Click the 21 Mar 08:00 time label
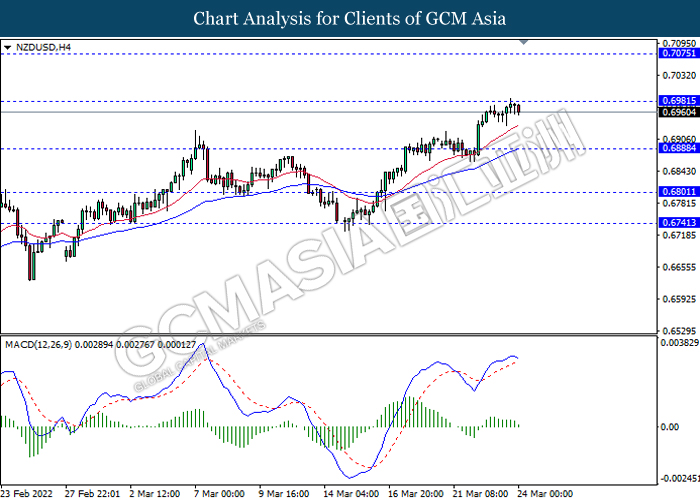Image resolution: width=700 pixels, height=500 pixels. tap(480, 494)
